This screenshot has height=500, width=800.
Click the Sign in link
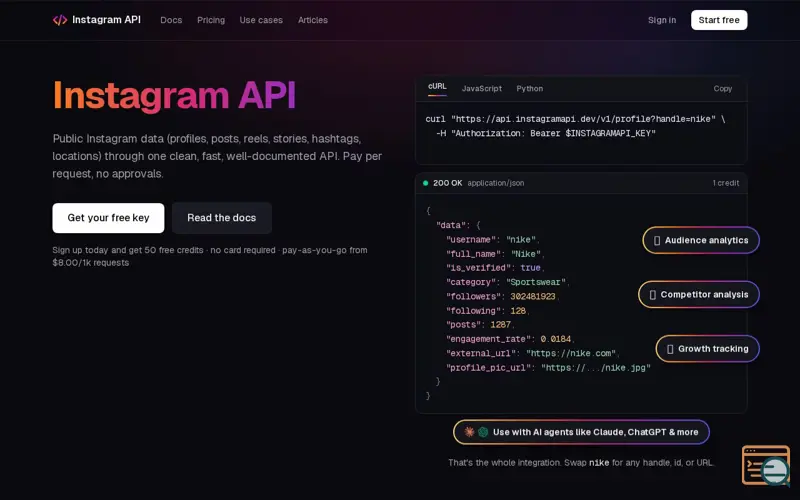pyautogui.click(x=662, y=20)
